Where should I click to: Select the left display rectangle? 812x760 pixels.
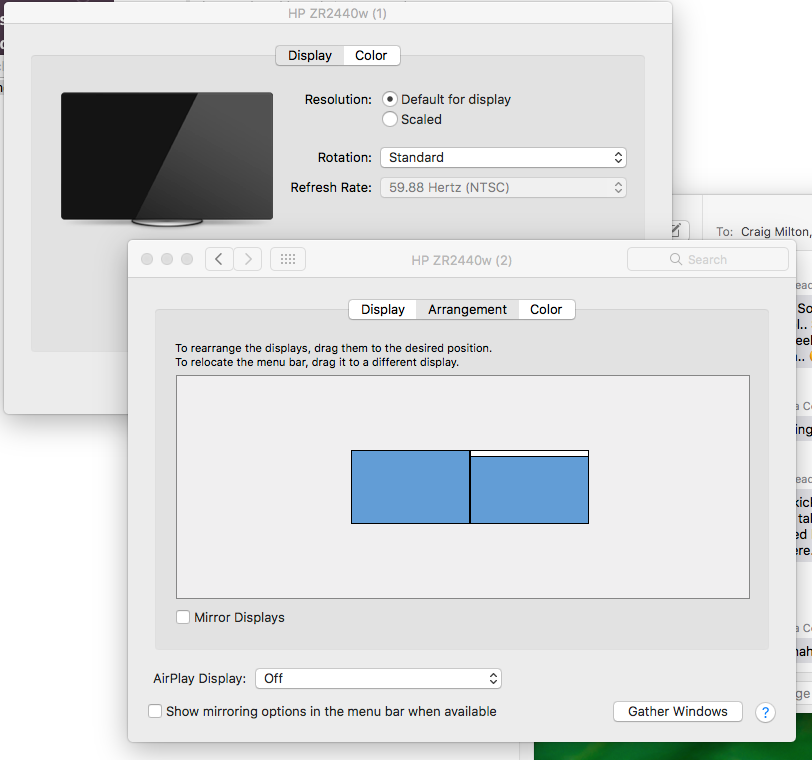410,487
